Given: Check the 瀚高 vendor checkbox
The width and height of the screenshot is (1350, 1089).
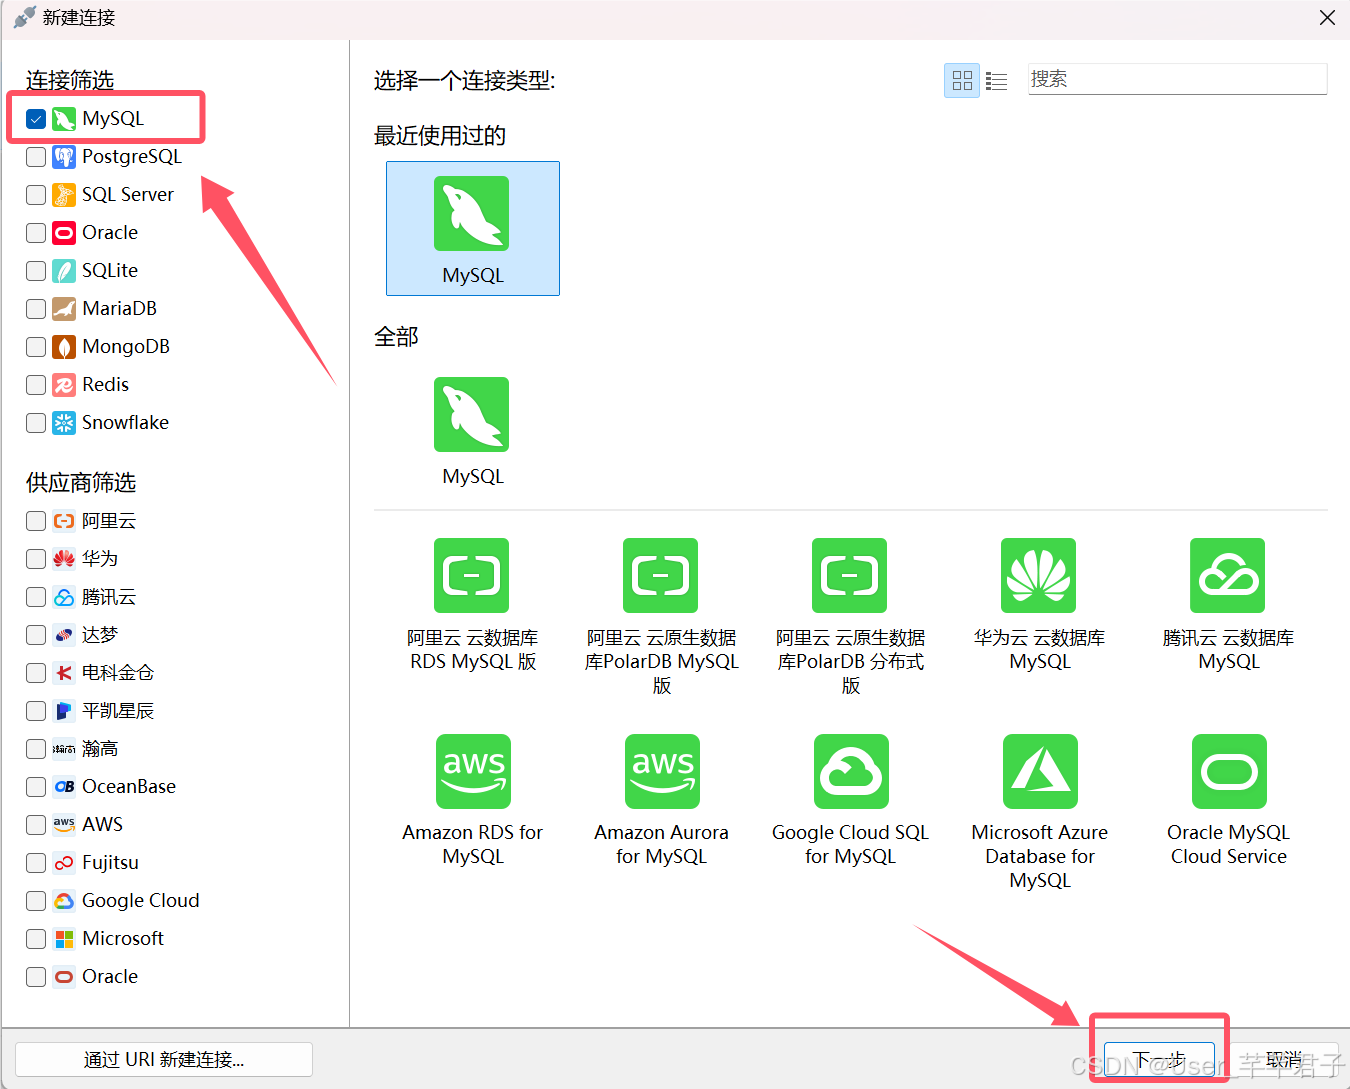Looking at the screenshot, I should coord(36,749).
